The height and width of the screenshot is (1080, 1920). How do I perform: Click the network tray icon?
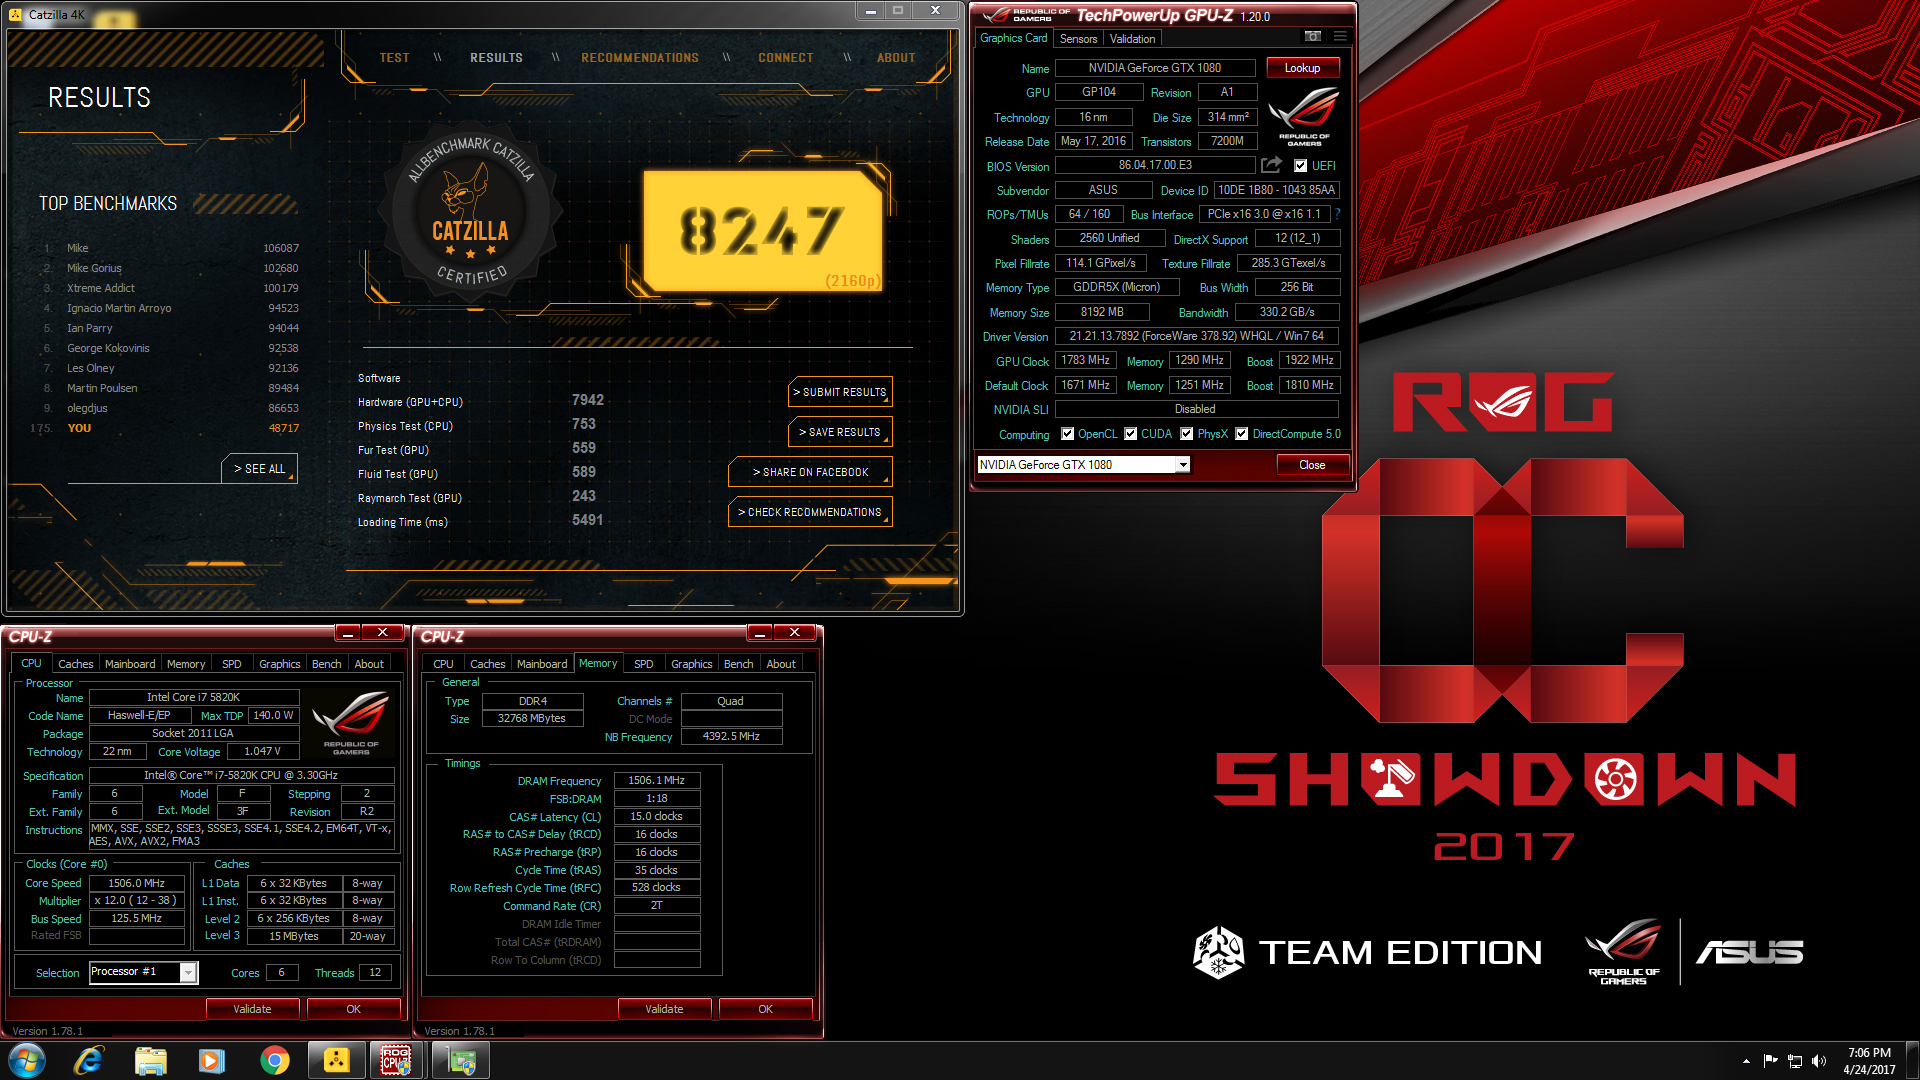pos(1795,1061)
